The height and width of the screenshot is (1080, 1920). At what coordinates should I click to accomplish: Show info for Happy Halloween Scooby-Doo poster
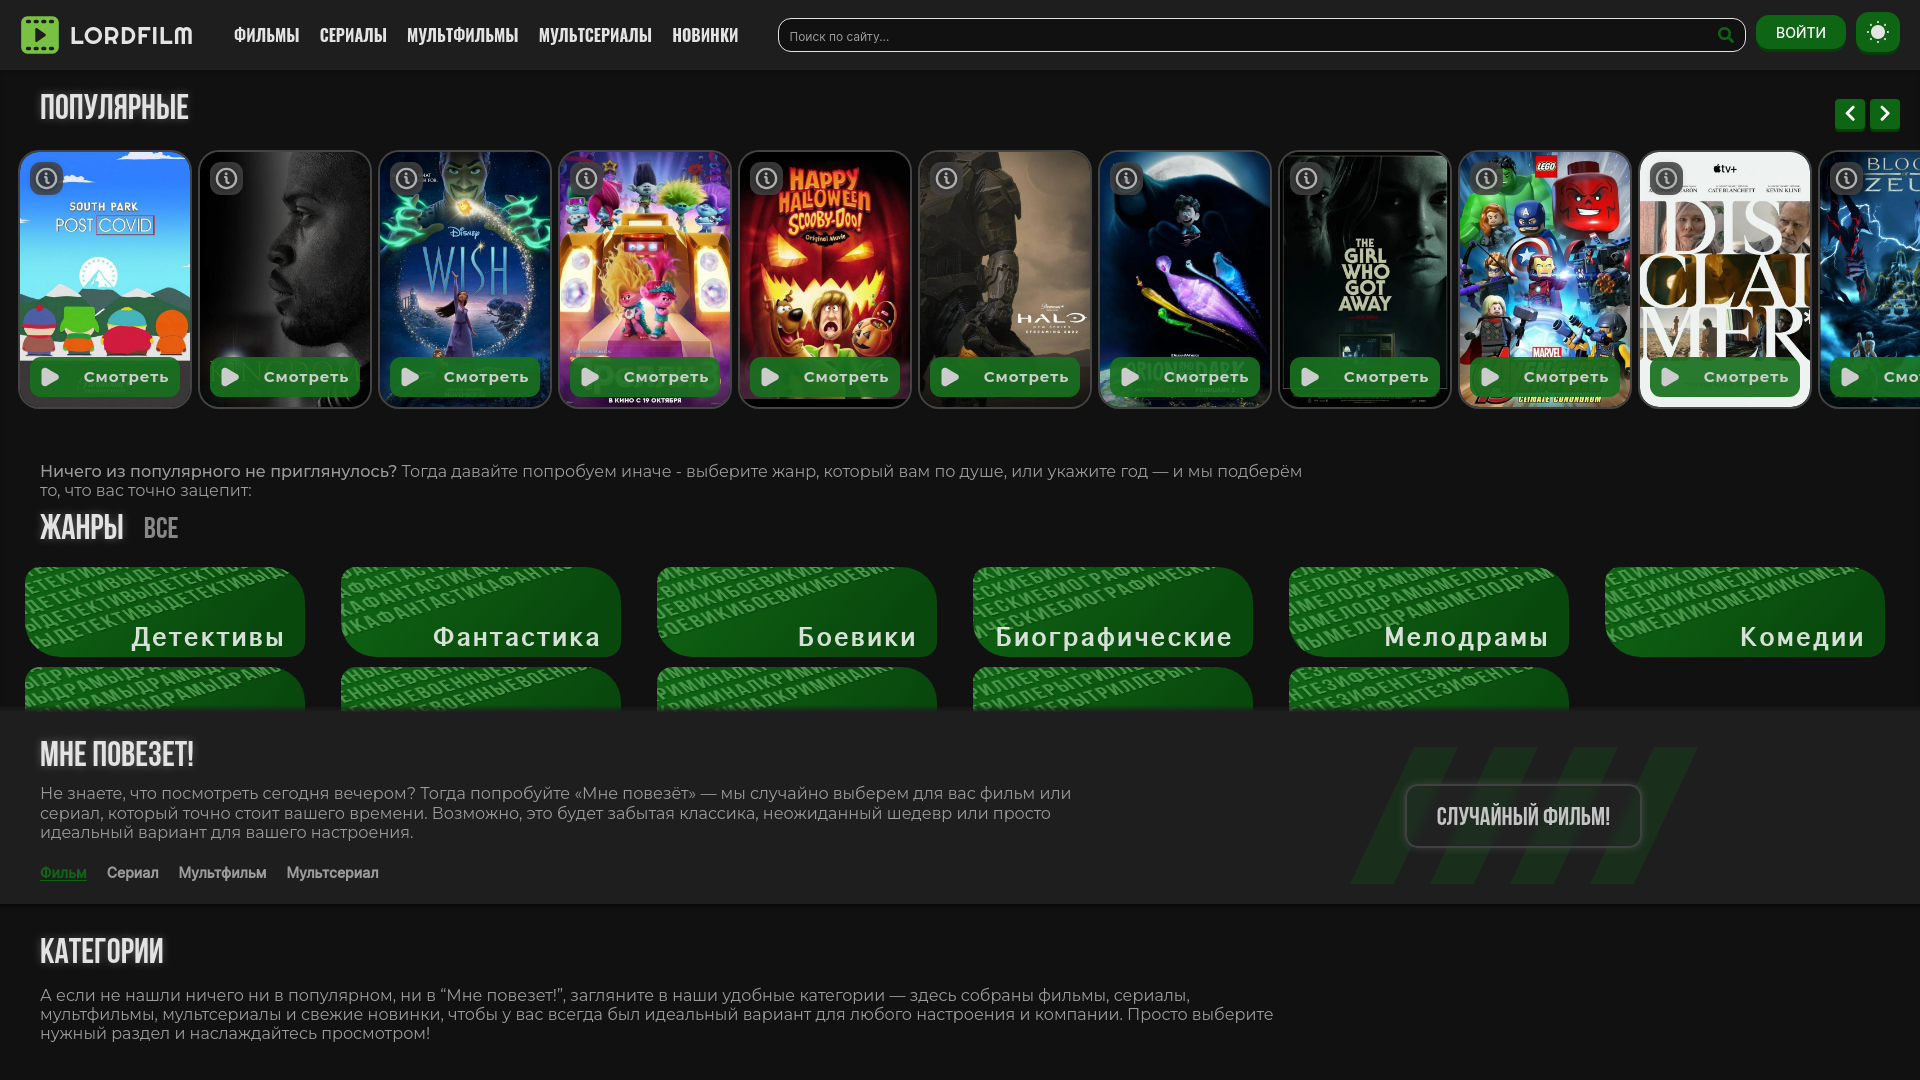766,179
